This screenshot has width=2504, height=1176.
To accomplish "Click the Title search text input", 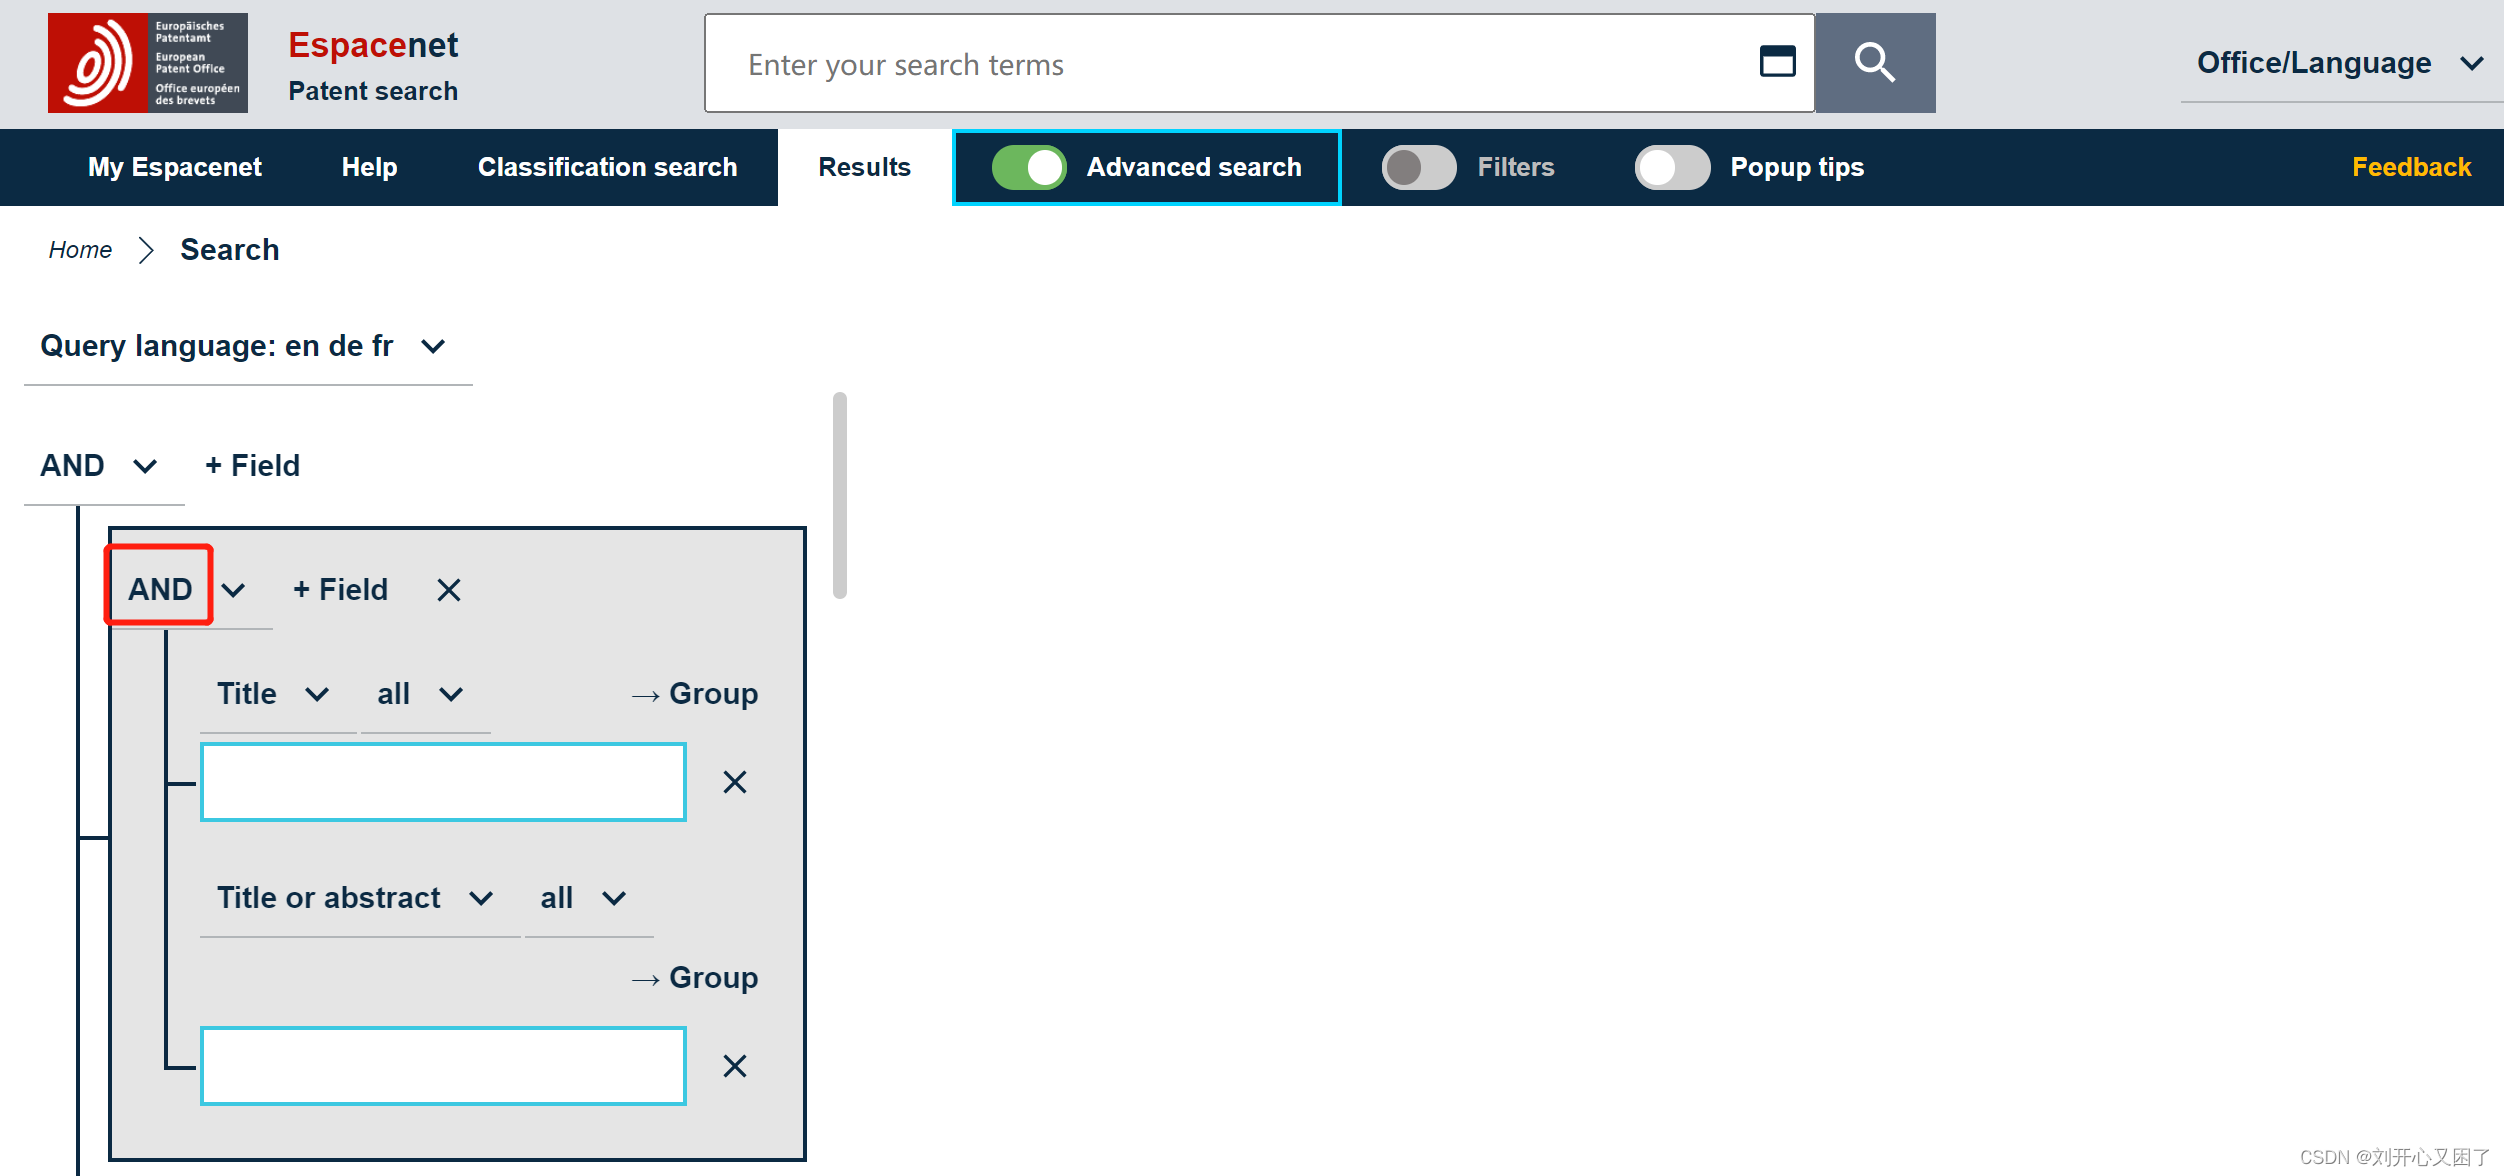I will point(443,782).
